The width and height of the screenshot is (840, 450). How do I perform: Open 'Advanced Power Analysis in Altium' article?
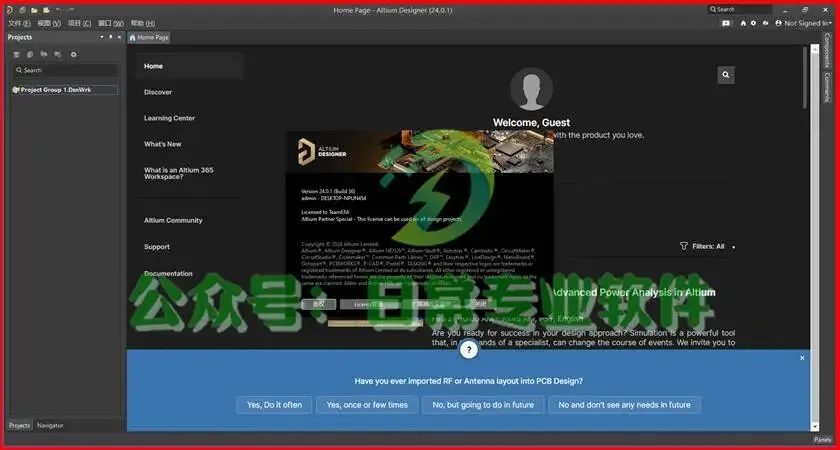[x=633, y=292]
